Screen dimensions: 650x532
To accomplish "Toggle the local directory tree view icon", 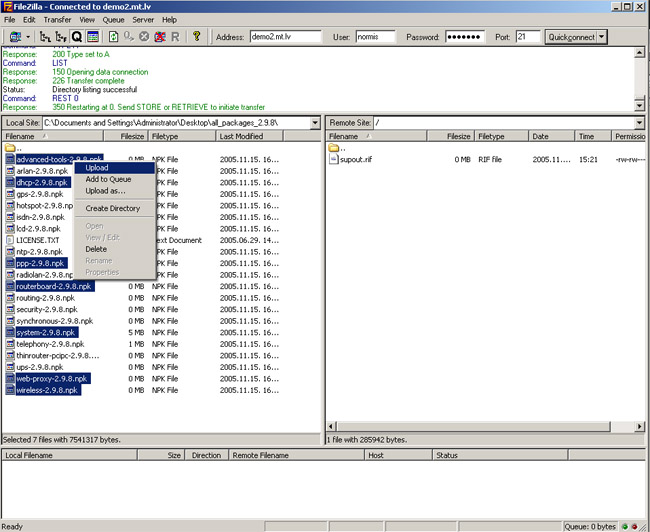I will tap(44, 37).
